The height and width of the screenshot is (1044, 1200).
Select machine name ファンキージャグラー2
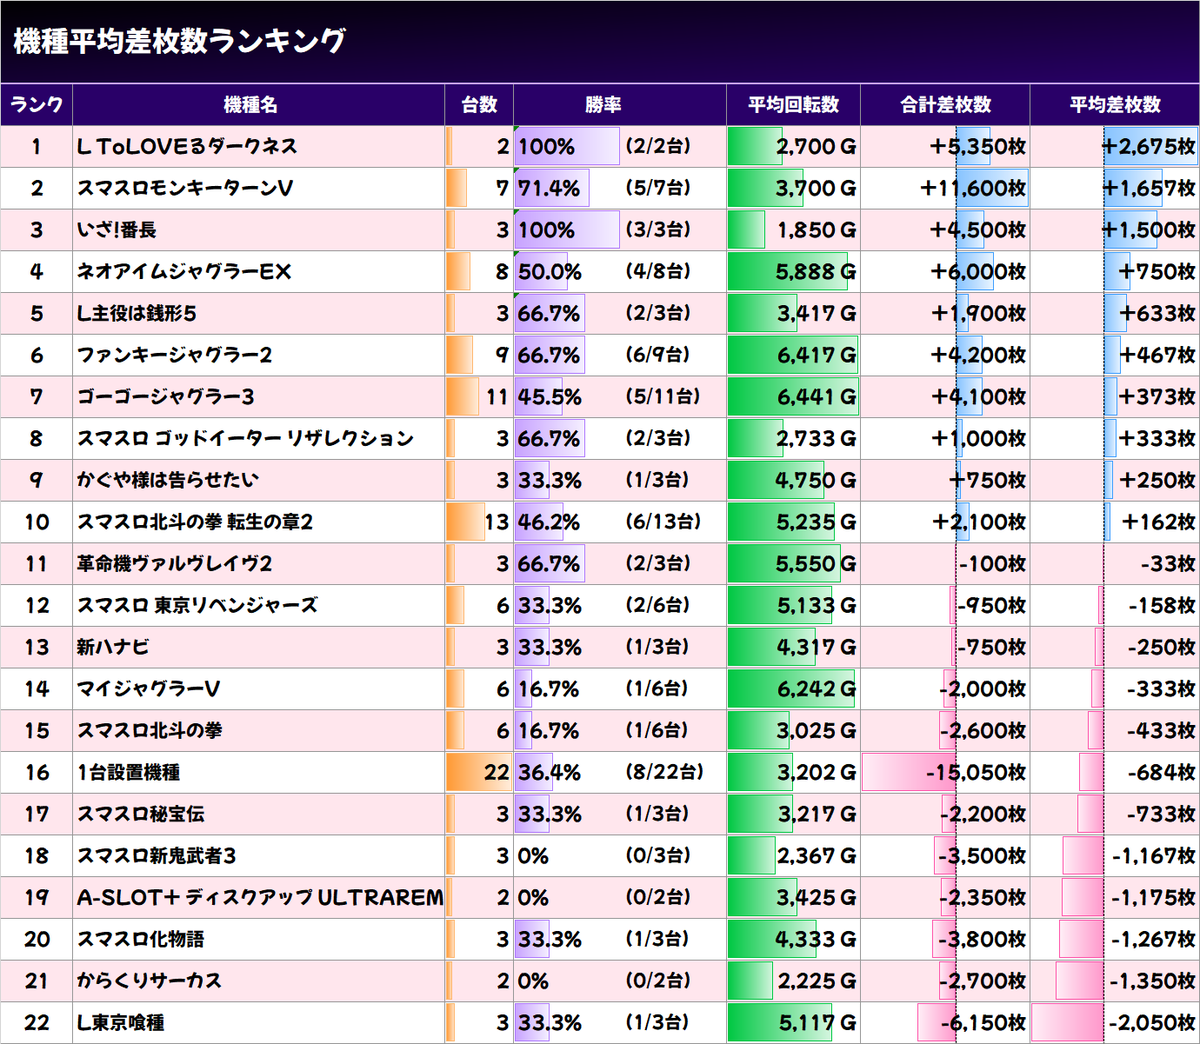pos(175,355)
